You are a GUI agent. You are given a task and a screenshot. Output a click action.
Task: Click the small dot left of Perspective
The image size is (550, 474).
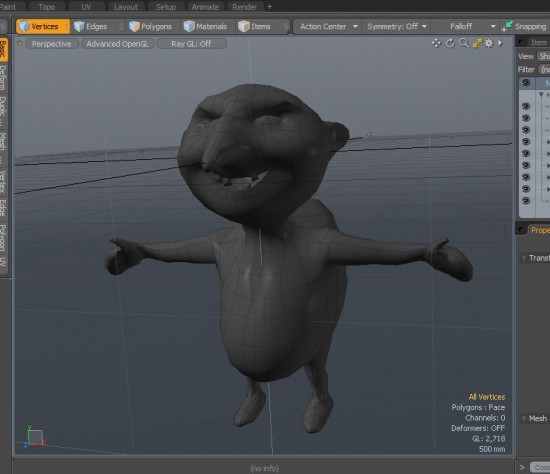[20, 44]
